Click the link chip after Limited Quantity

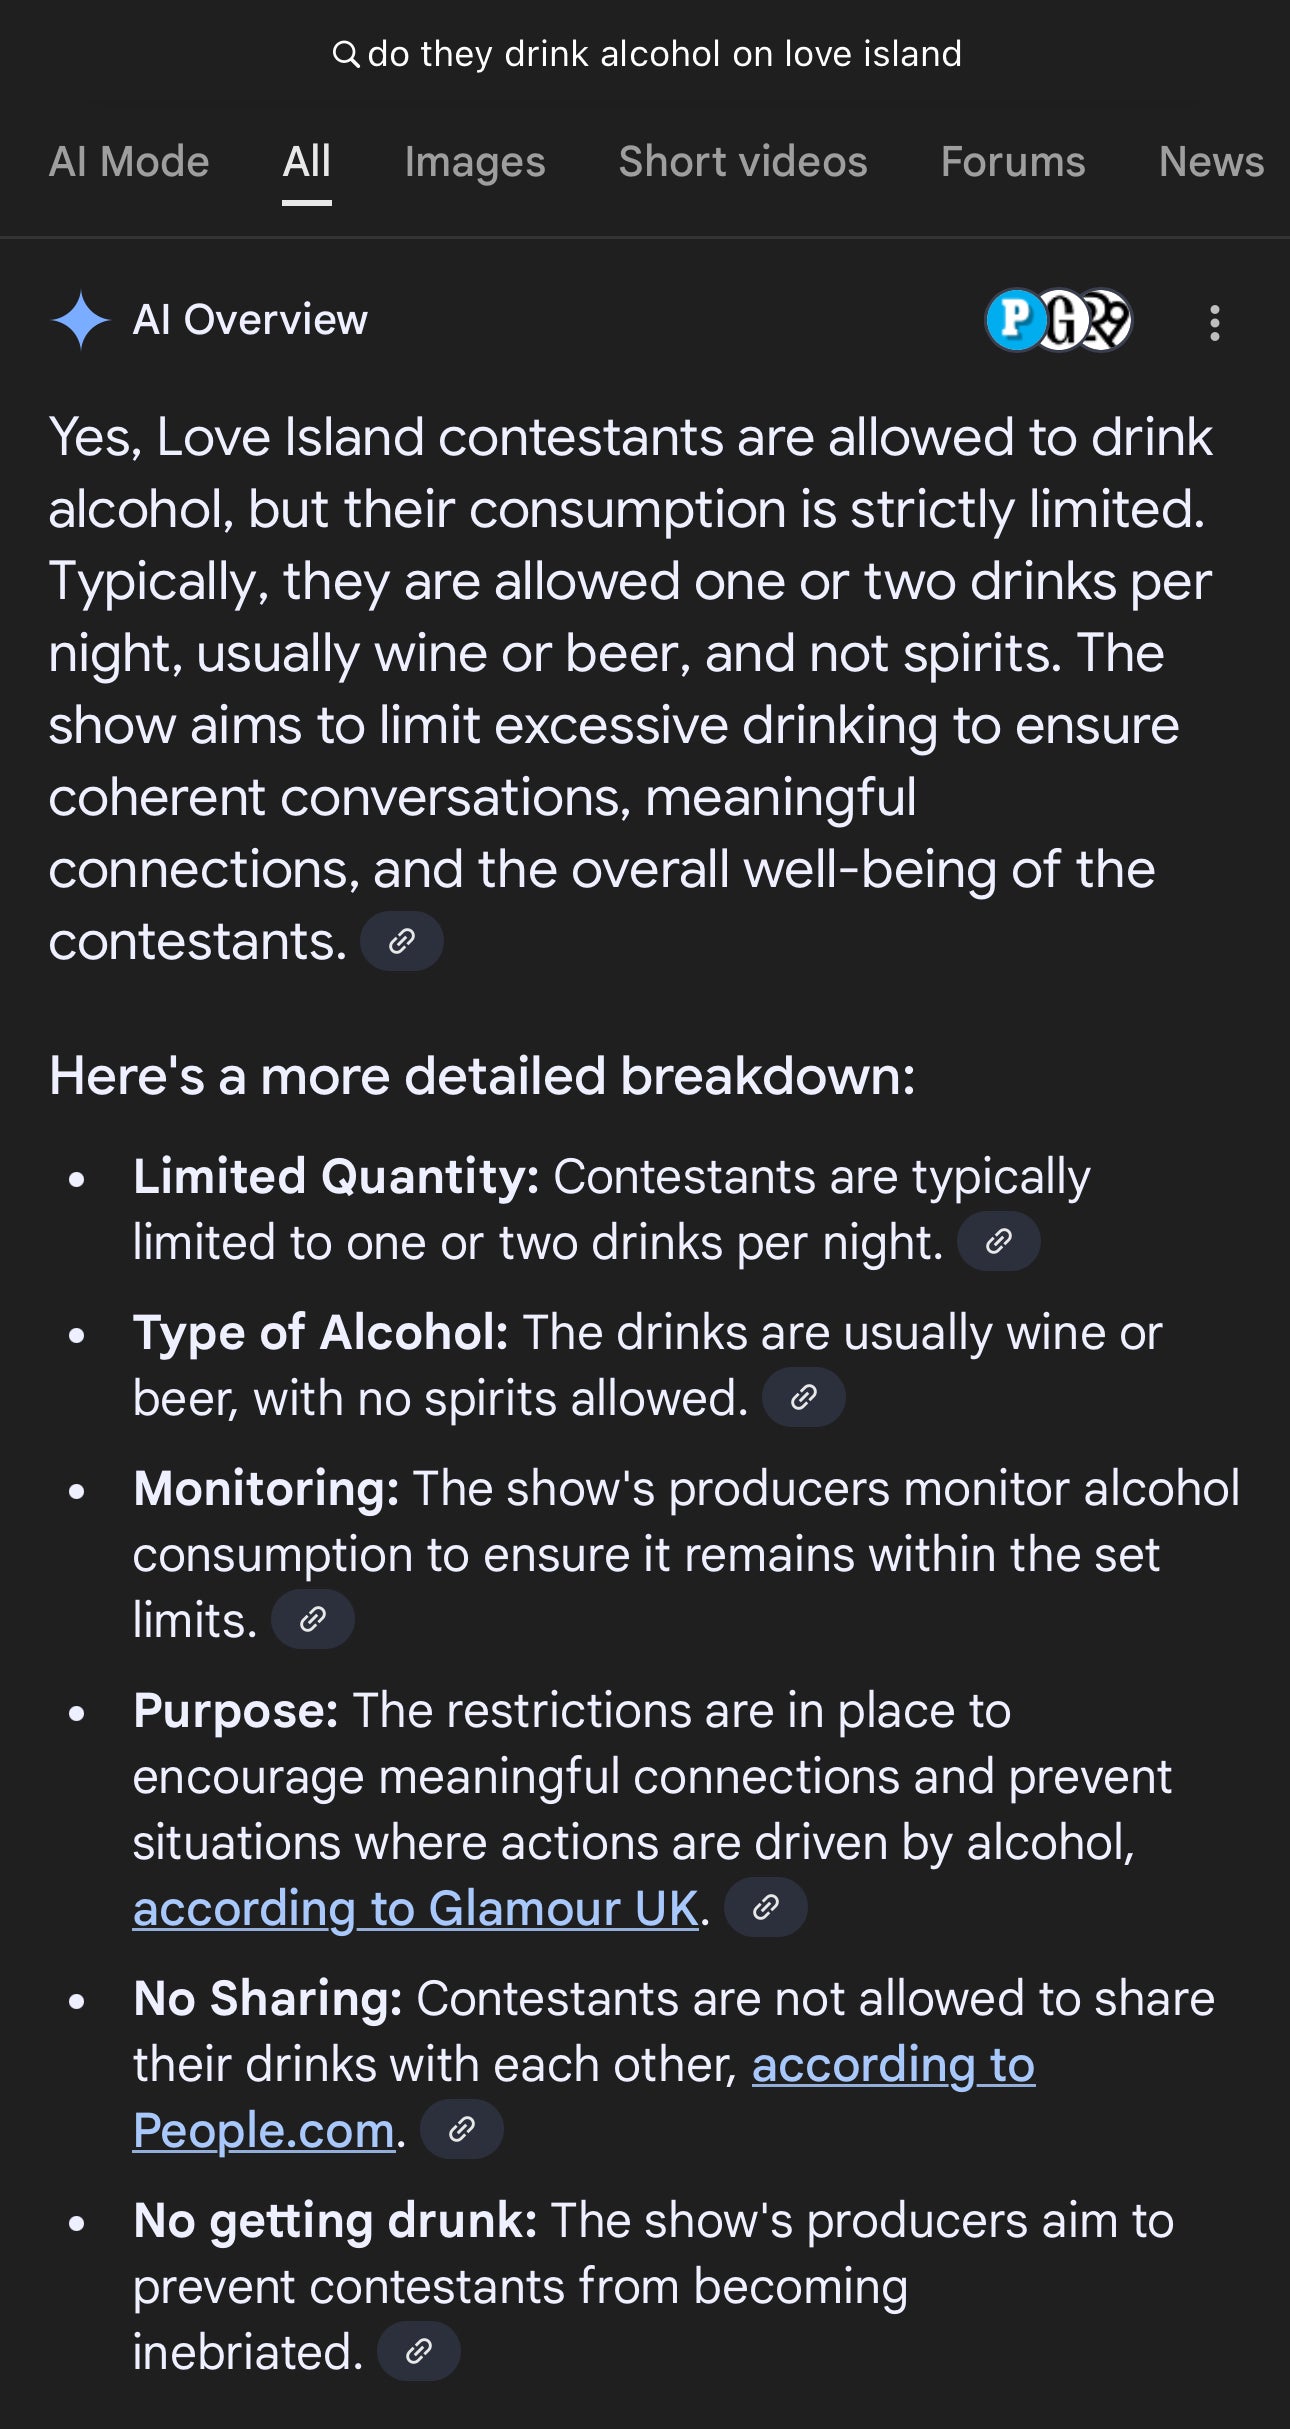(x=999, y=1242)
